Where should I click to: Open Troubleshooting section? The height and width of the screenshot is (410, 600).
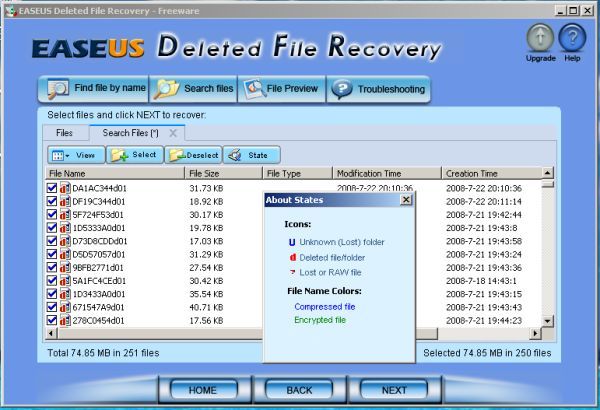point(378,89)
